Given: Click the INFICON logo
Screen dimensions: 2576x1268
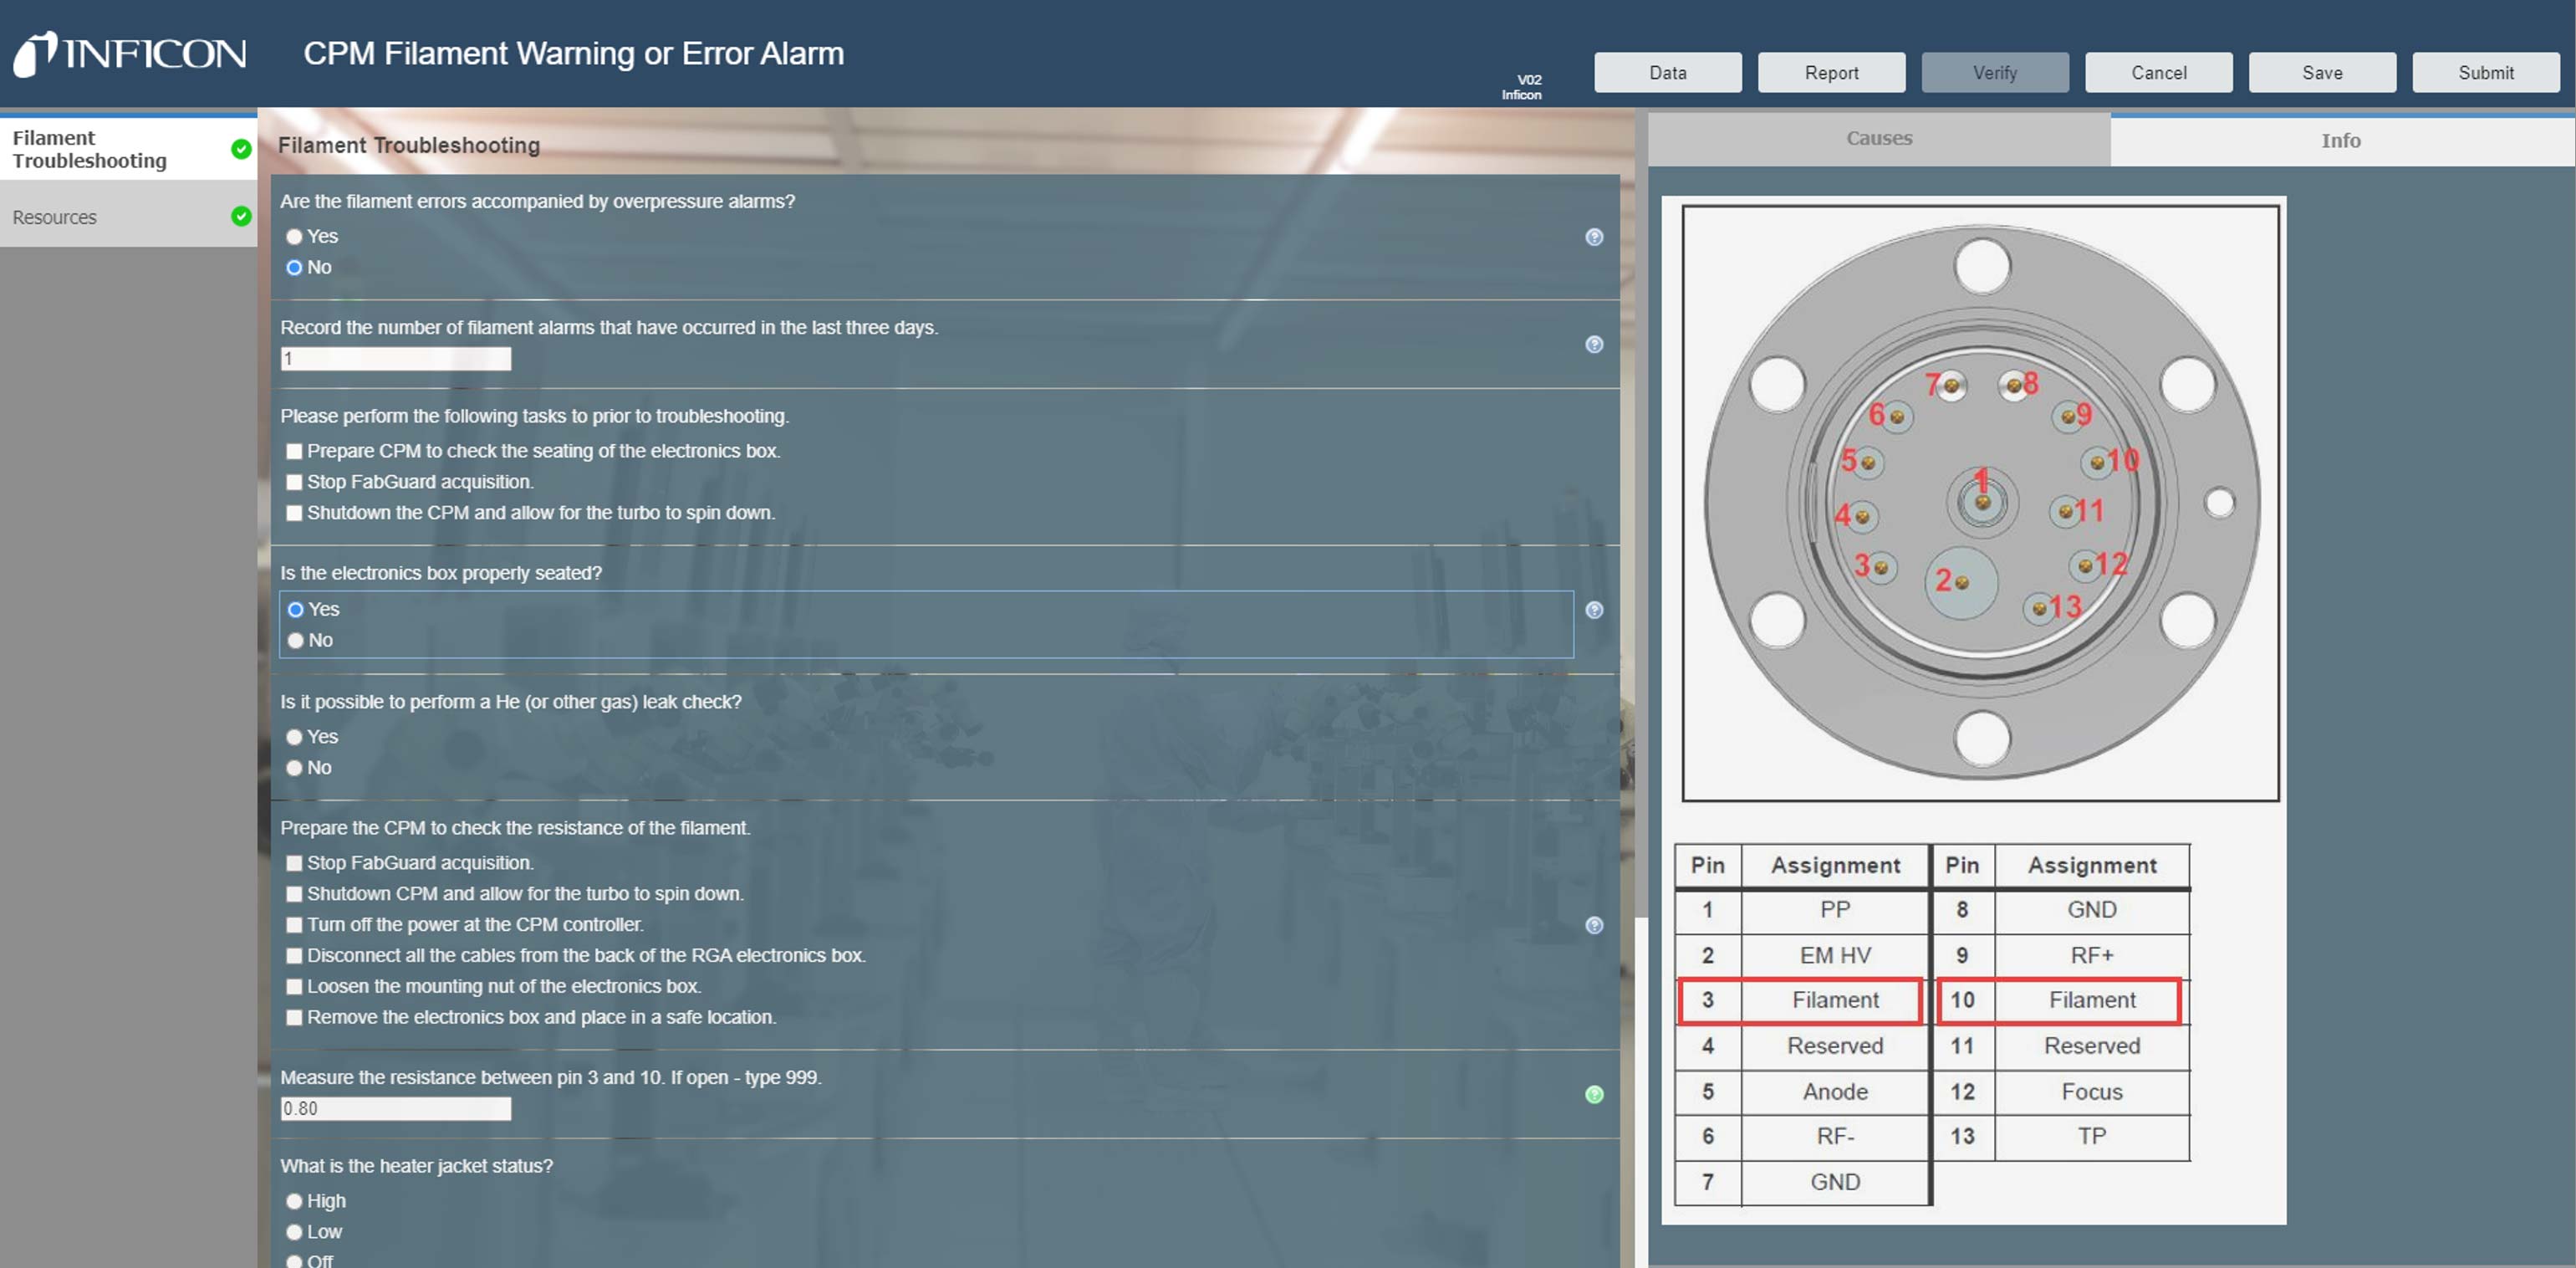Looking at the screenshot, I should (x=130, y=54).
